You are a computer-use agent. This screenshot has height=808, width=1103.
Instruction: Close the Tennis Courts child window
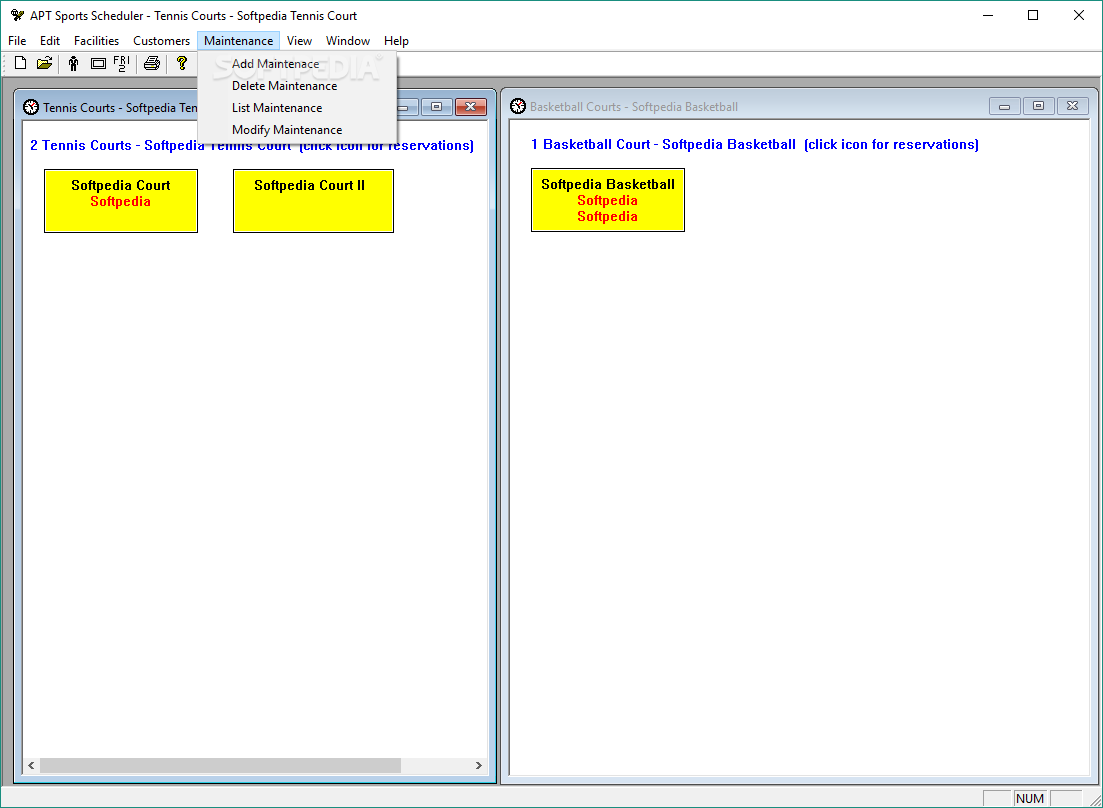click(x=471, y=107)
